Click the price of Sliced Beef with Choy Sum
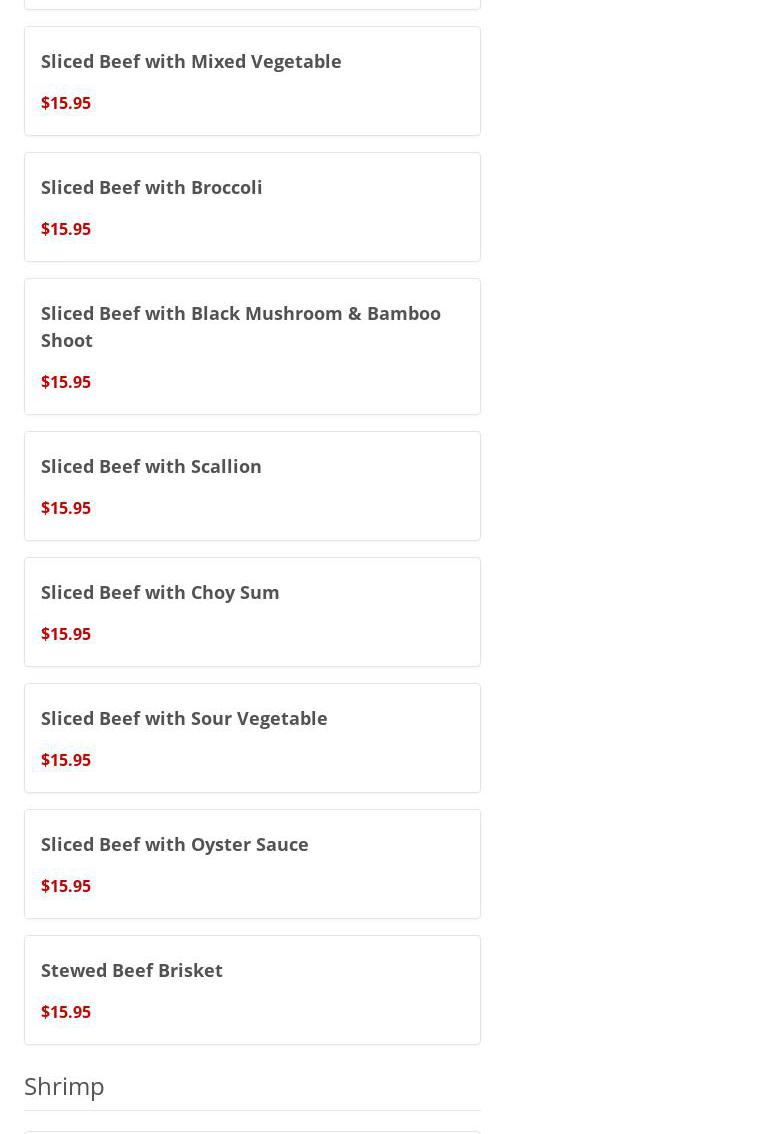The width and height of the screenshot is (770, 1134). coord(66,634)
